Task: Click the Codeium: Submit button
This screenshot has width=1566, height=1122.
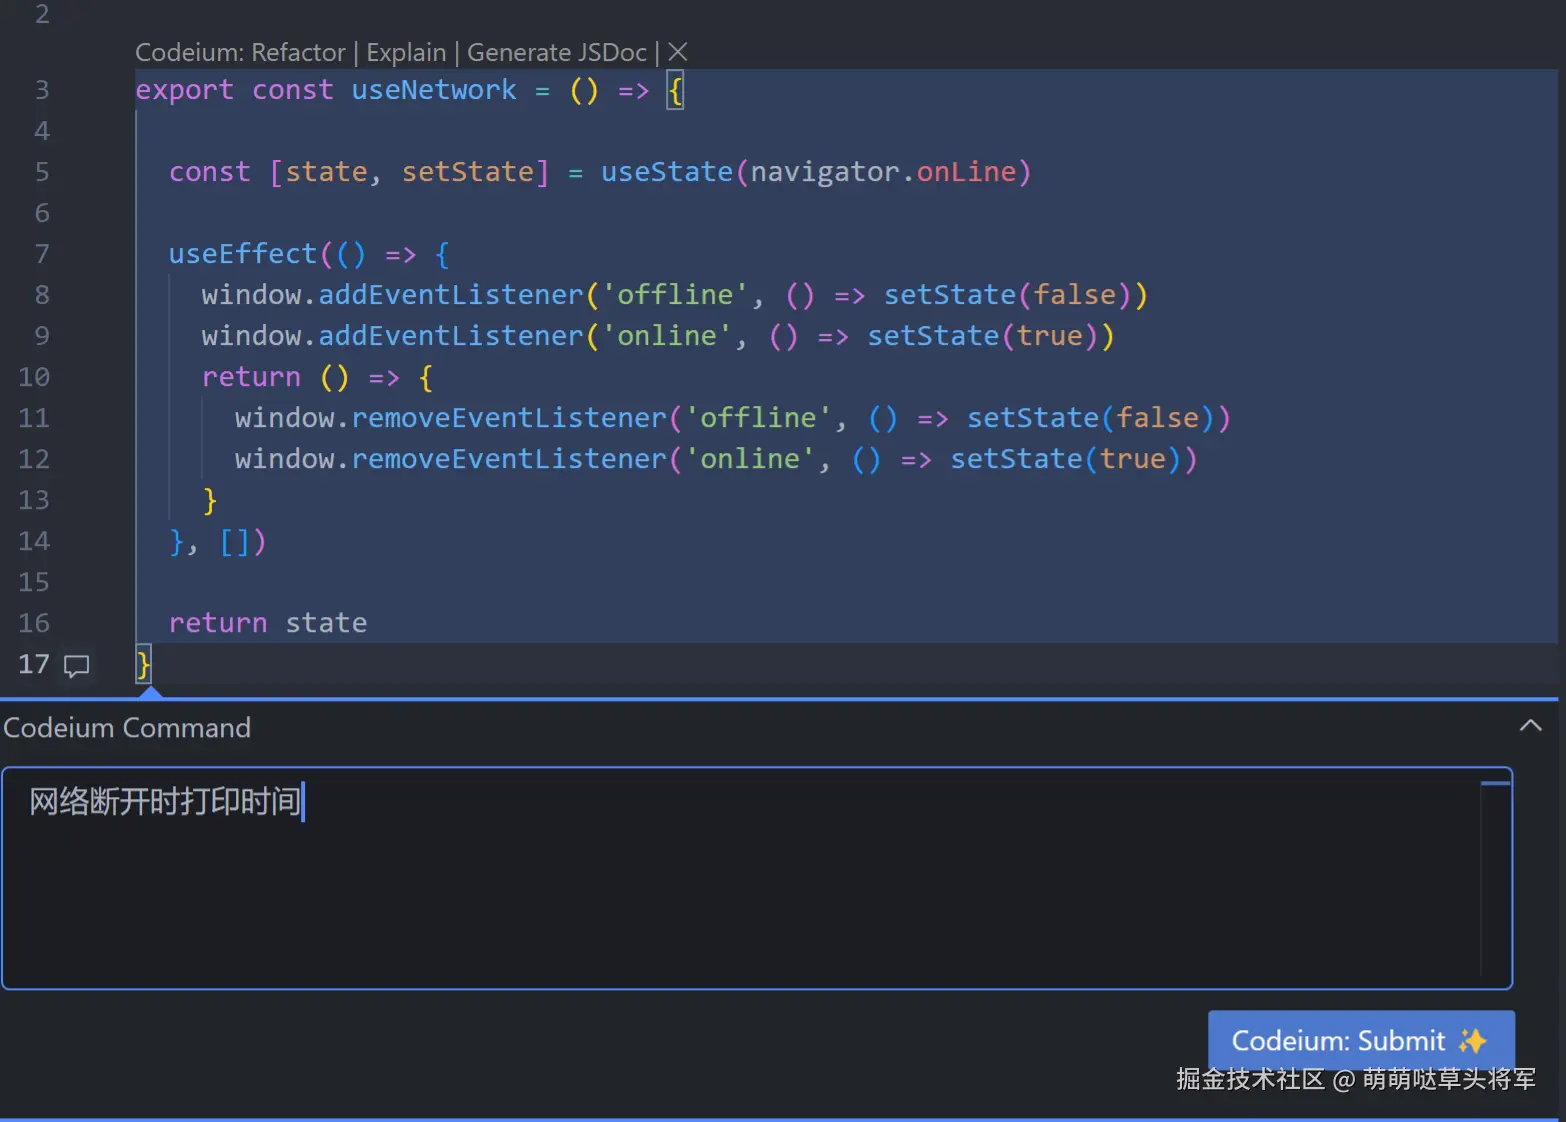Action: [1361, 1040]
